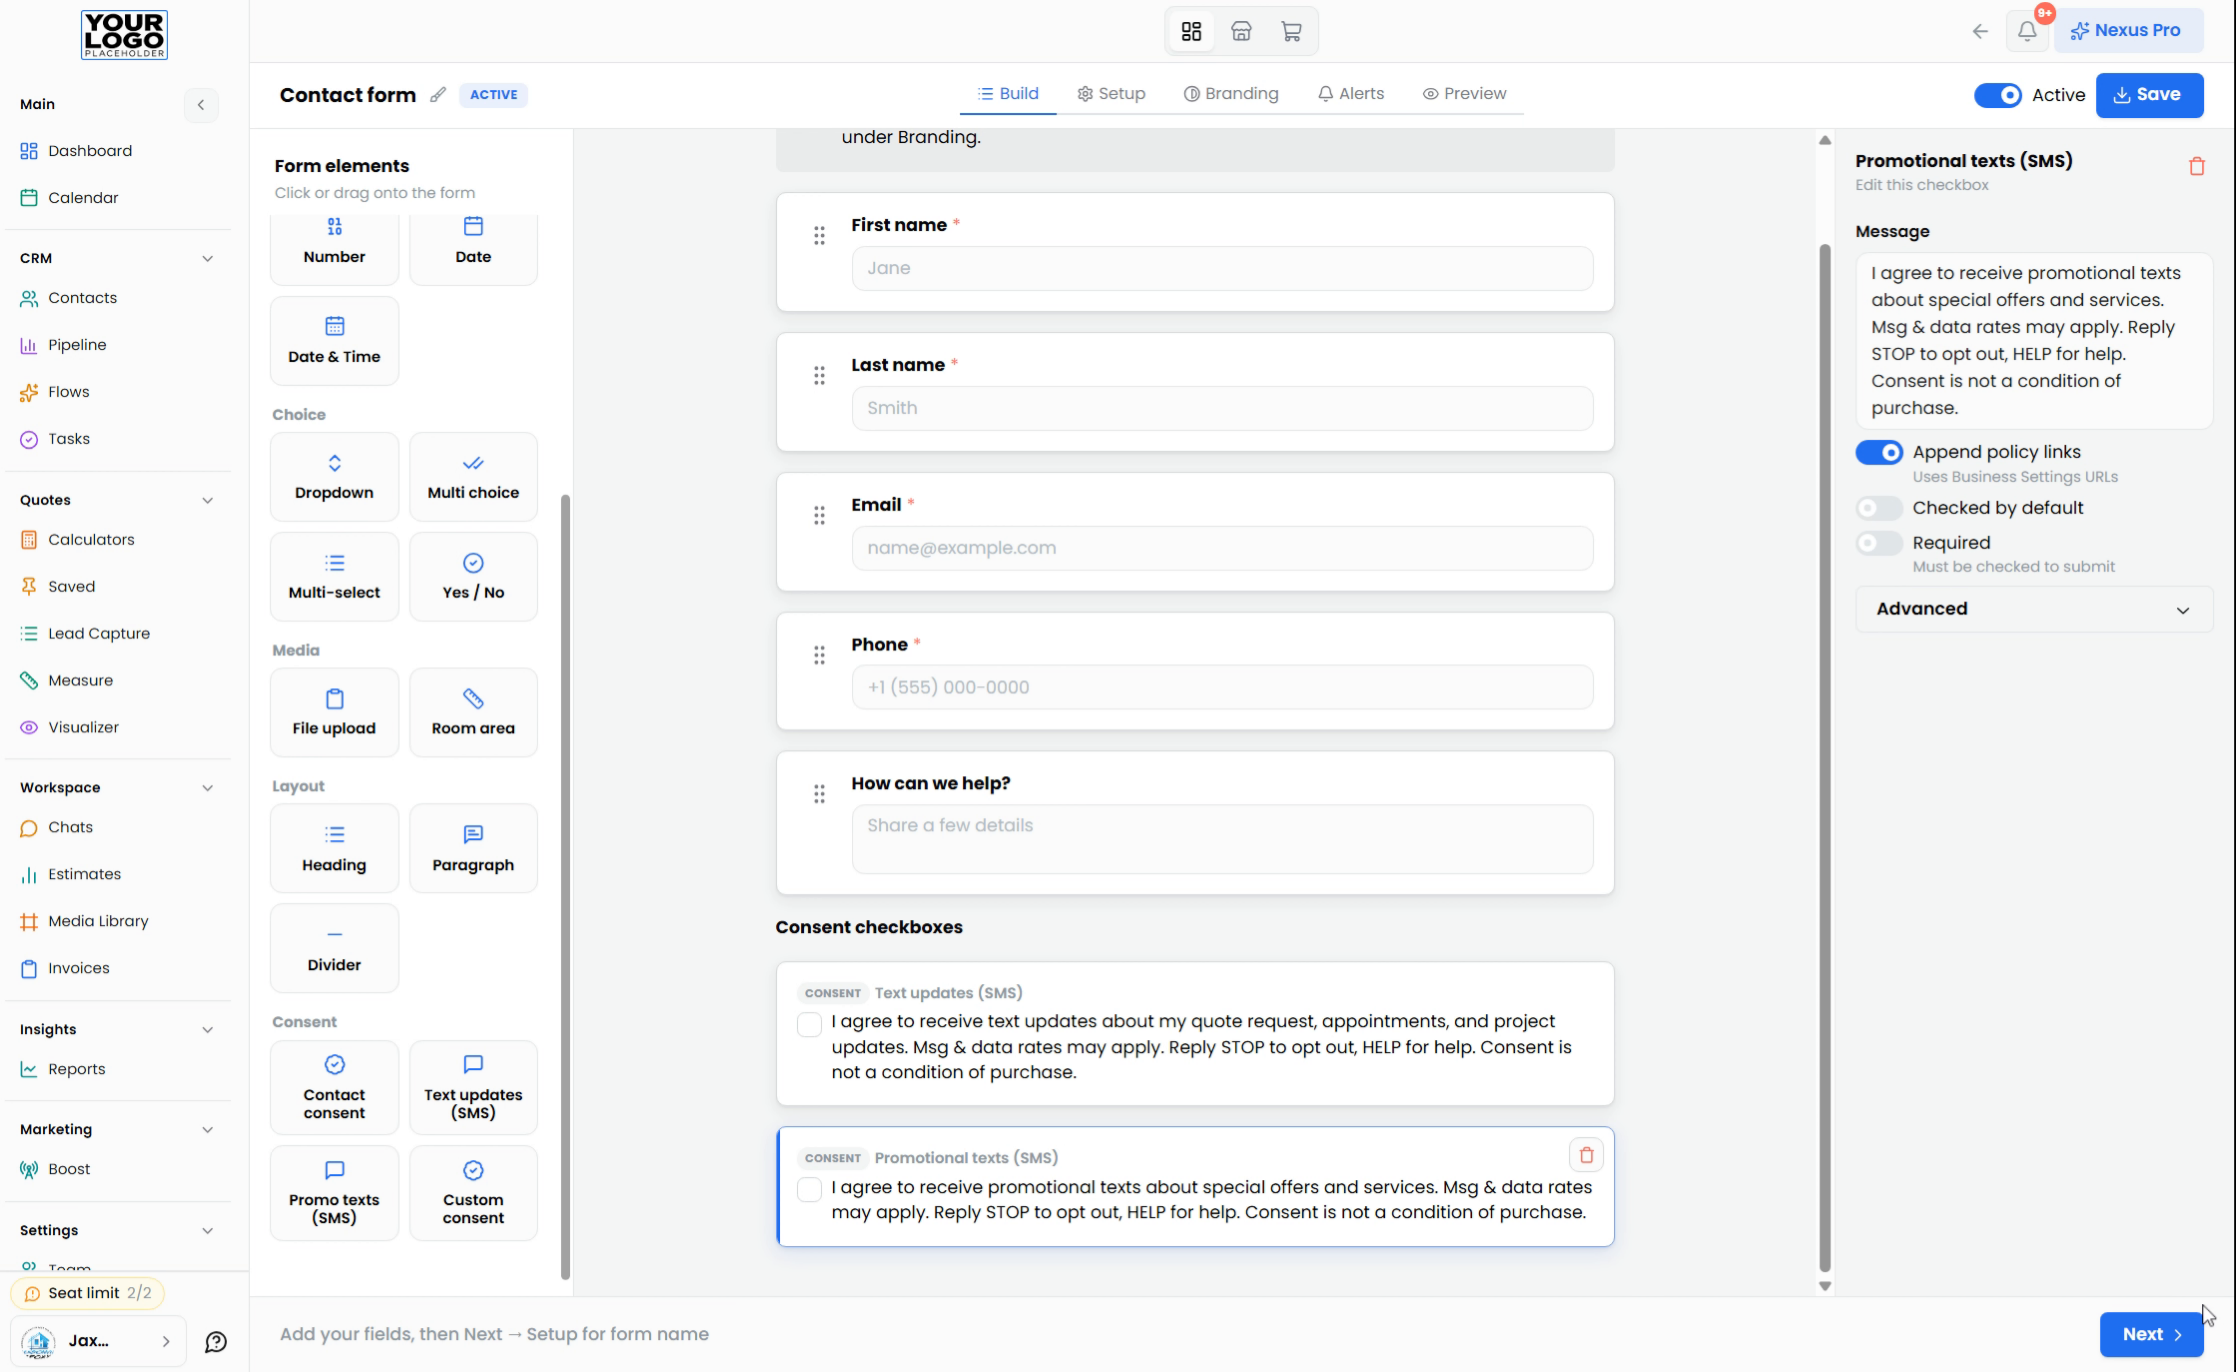Click the Message text area
This screenshot has height=1372, width=2236.
2034,340
